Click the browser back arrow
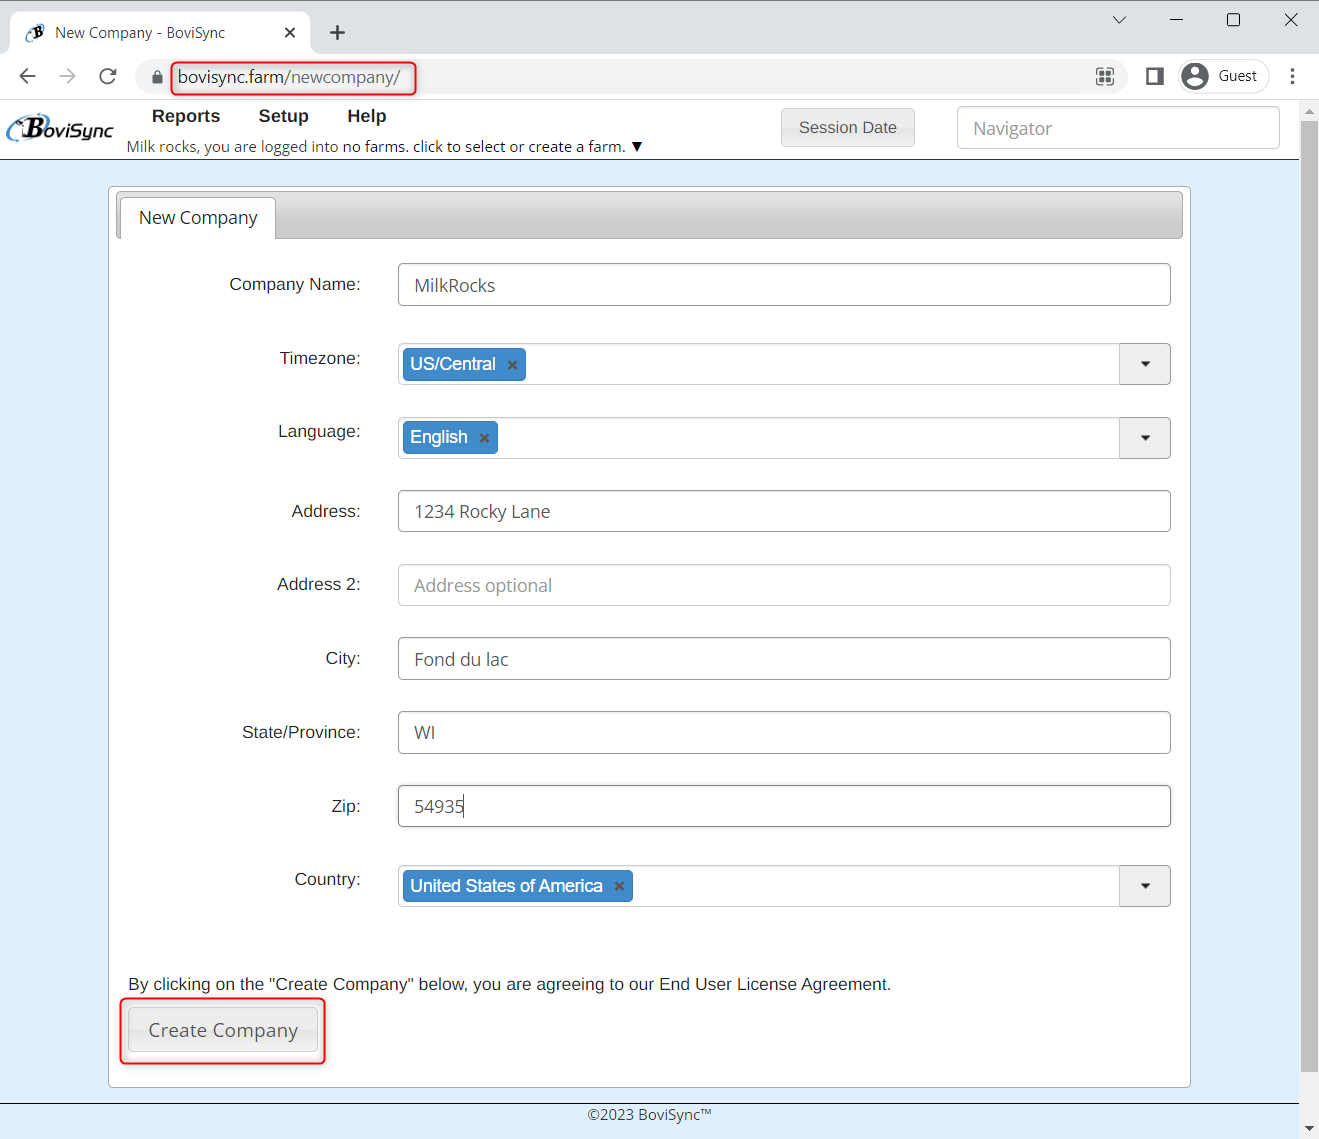This screenshot has width=1319, height=1139. point(28,76)
